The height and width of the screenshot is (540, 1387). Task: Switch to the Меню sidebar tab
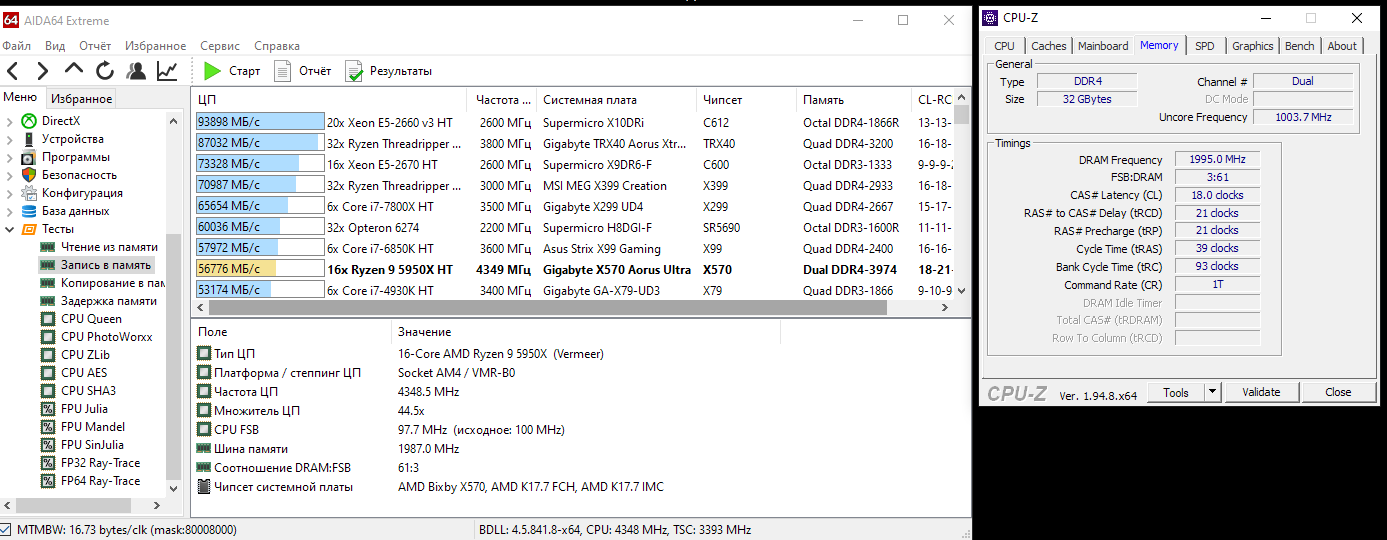(x=20, y=98)
